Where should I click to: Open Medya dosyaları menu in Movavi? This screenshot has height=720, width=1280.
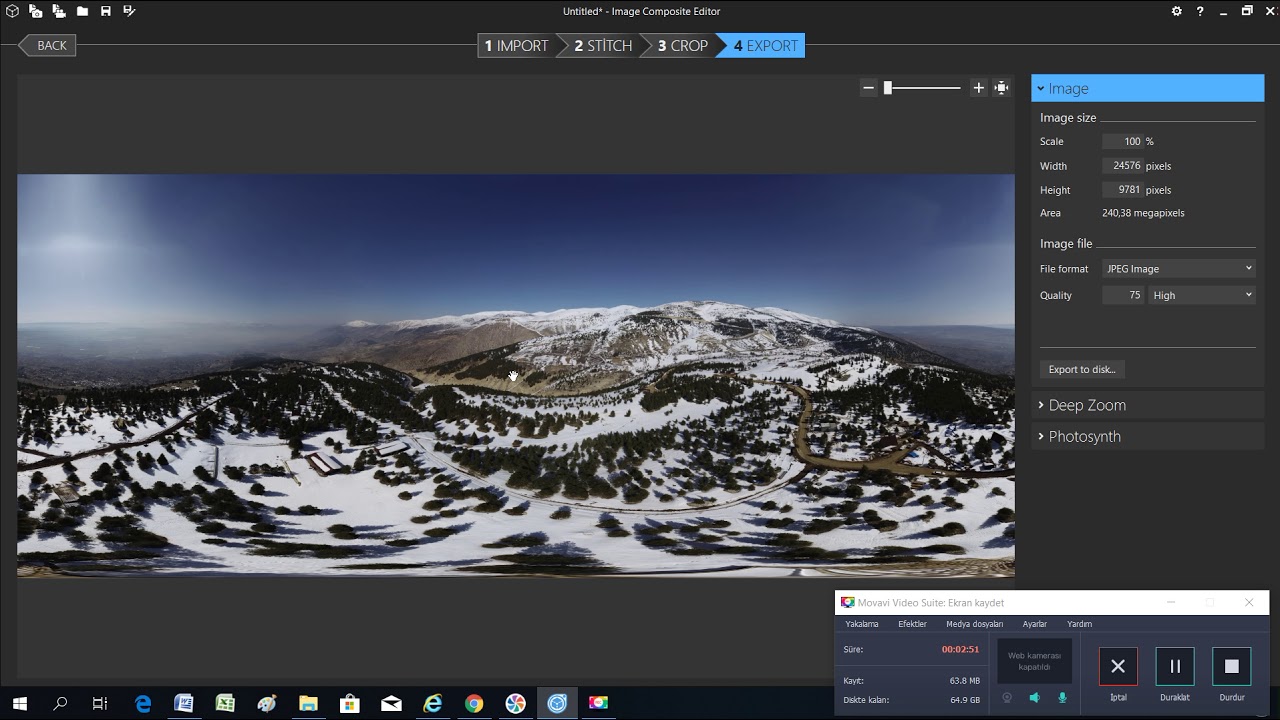pyautogui.click(x=974, y=624)
